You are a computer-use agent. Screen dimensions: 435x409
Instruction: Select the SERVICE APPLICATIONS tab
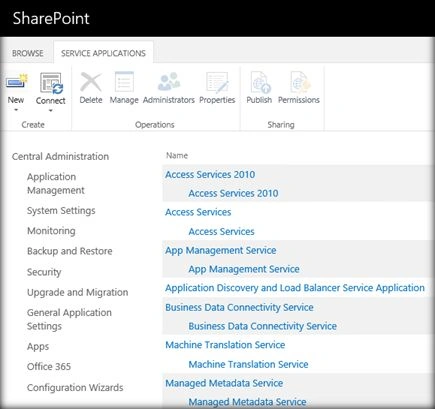pyautogui.click(x=103, y=53)
